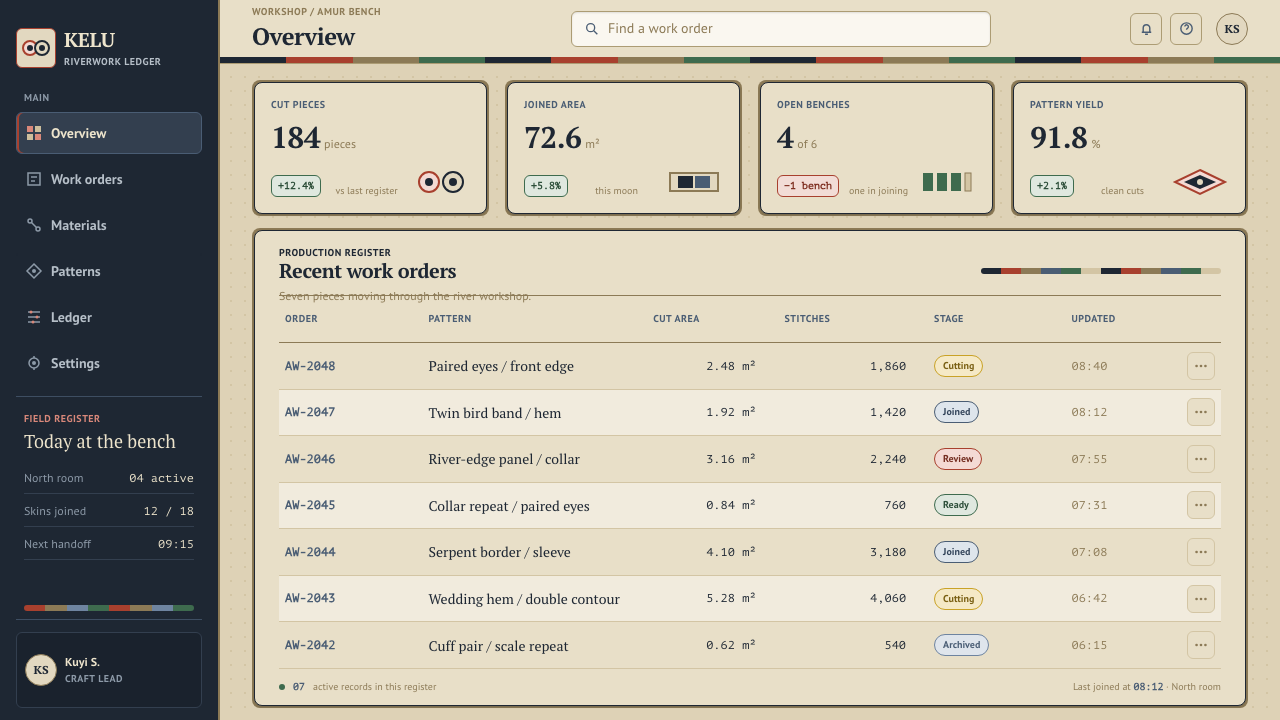The image size is (1280, 720).
Task: Open the KS avatar in the header
Action: coord(1232,29)
